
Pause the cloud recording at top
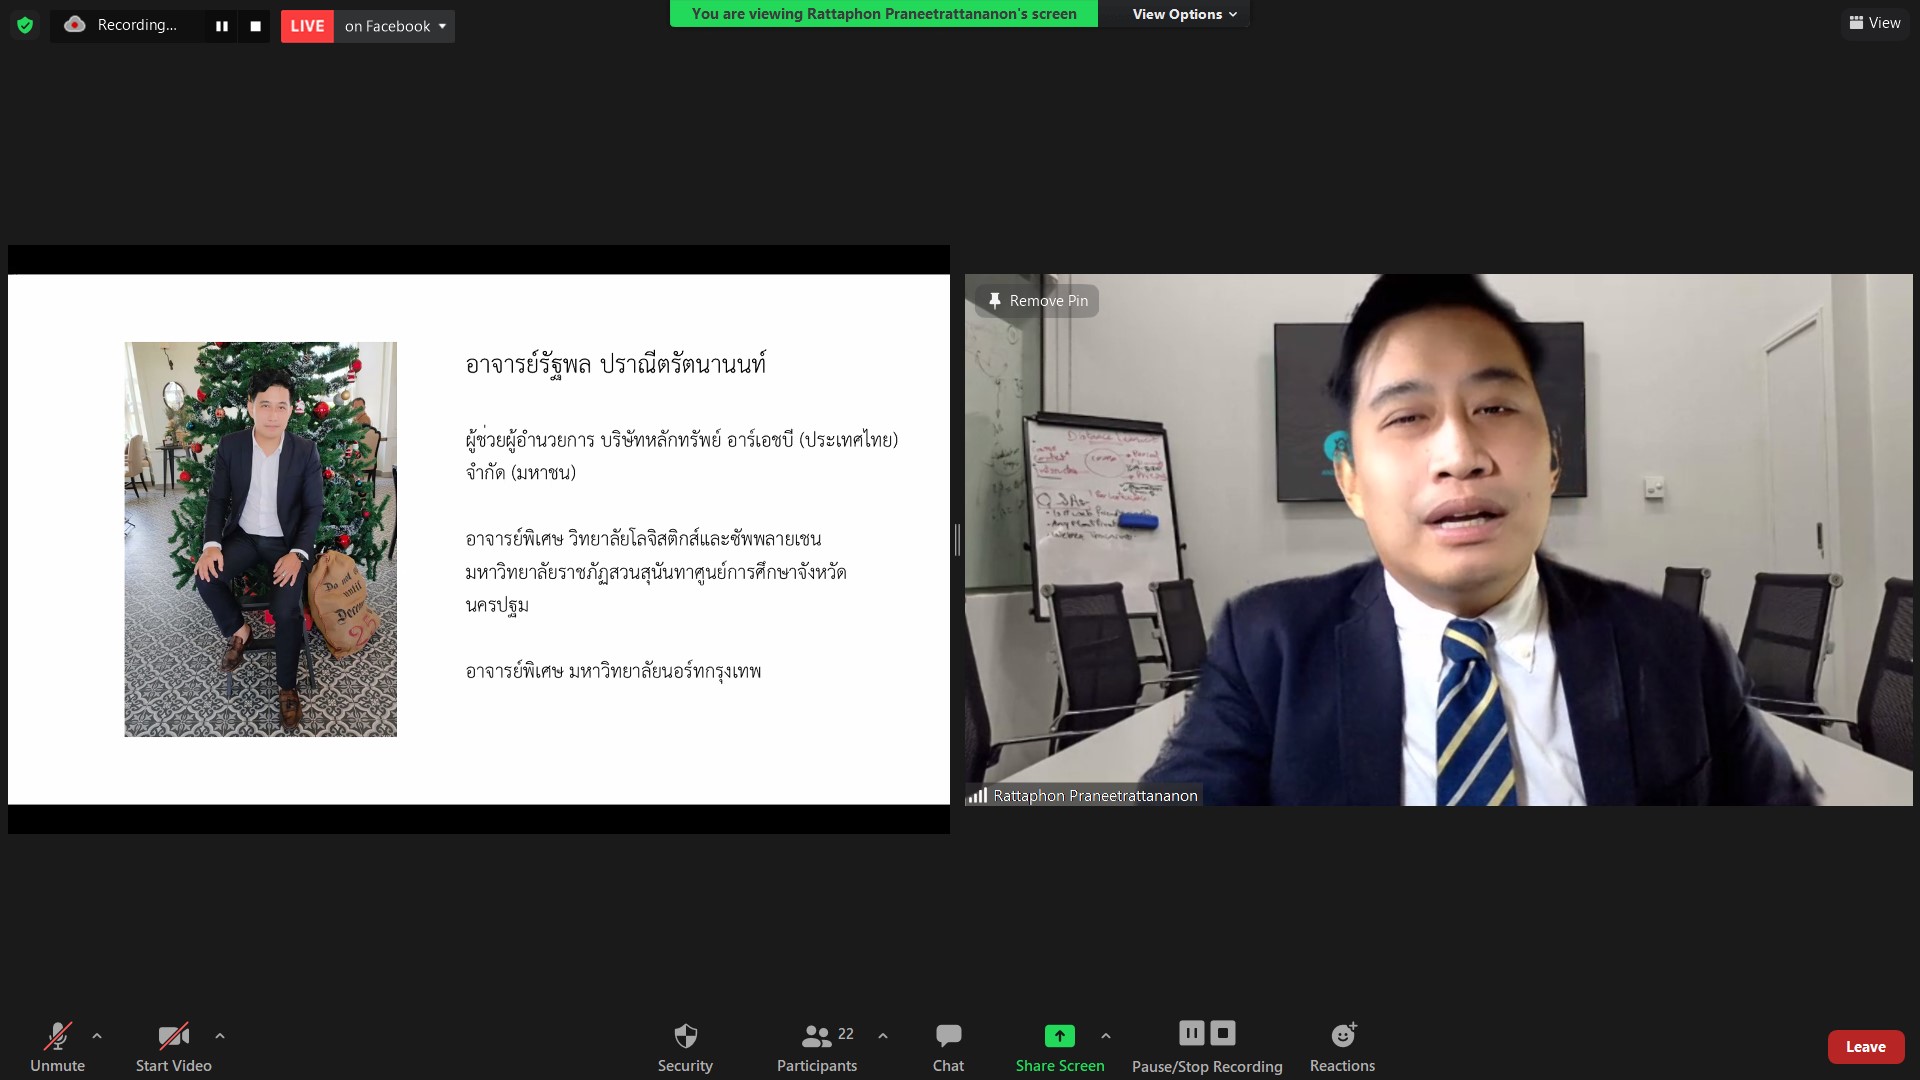pyautogui.click(x=222, y=26)
